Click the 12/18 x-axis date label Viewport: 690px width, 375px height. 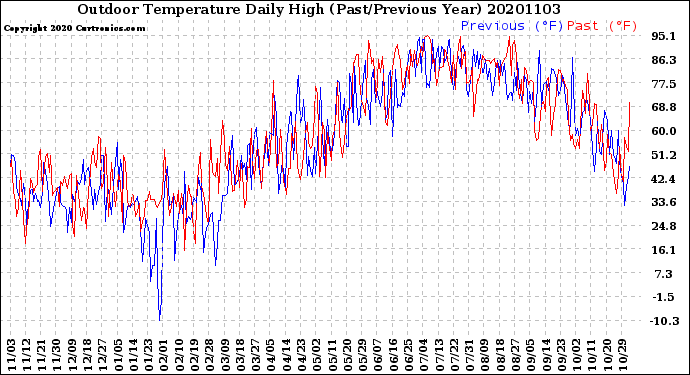click(88, 355)
